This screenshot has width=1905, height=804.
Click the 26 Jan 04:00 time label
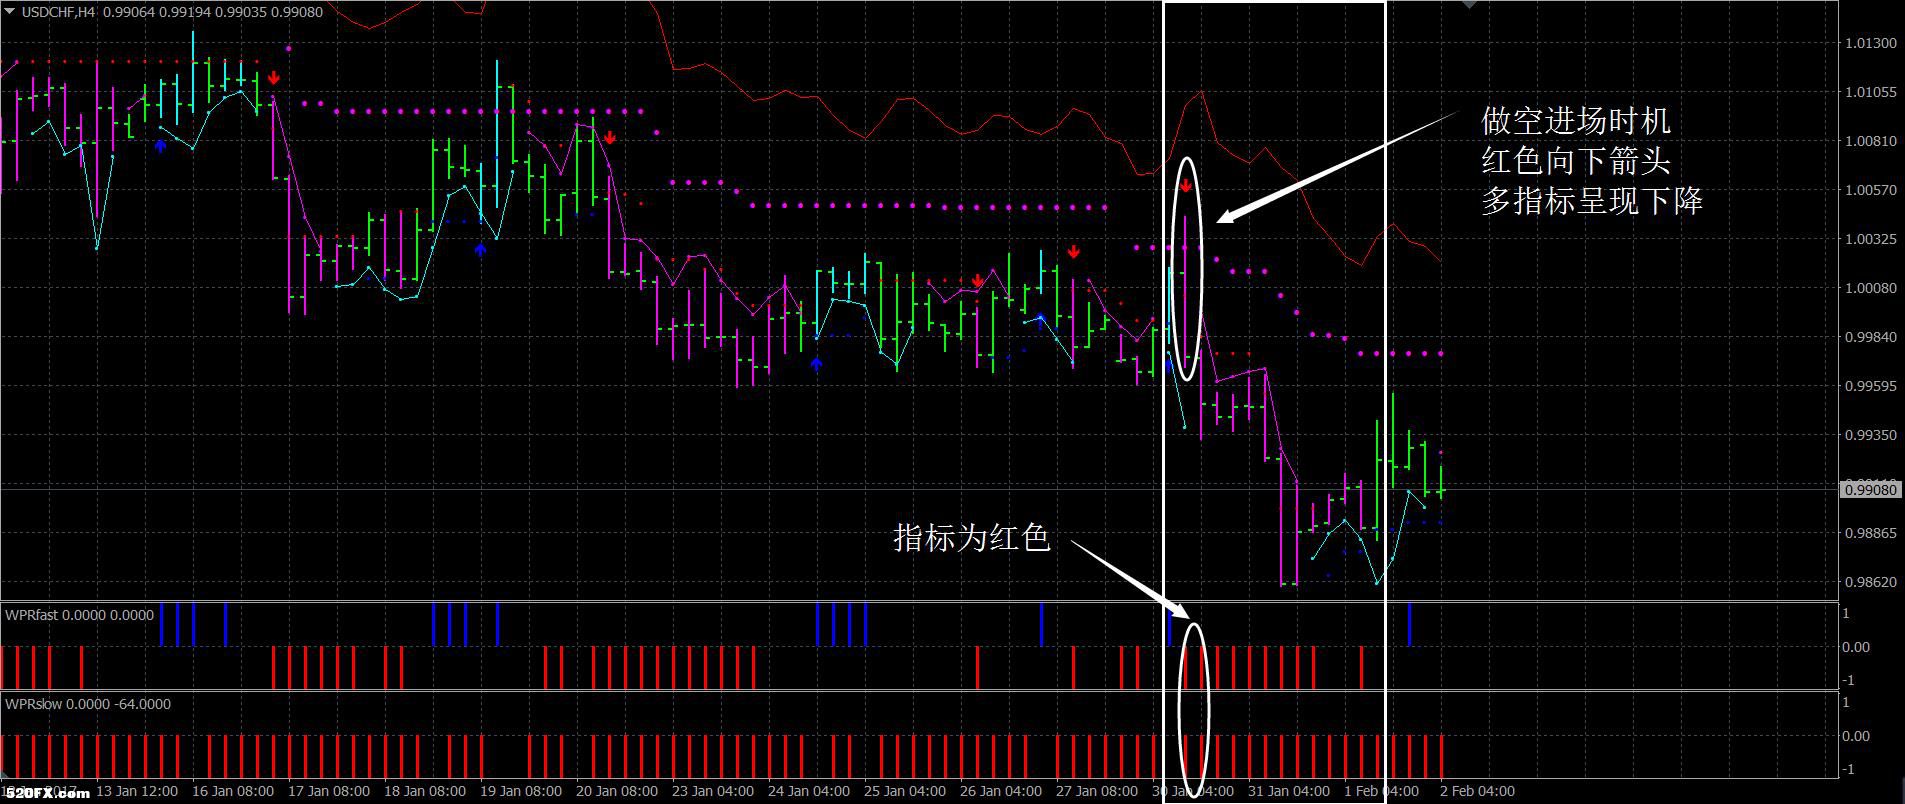click(1001, 791)
